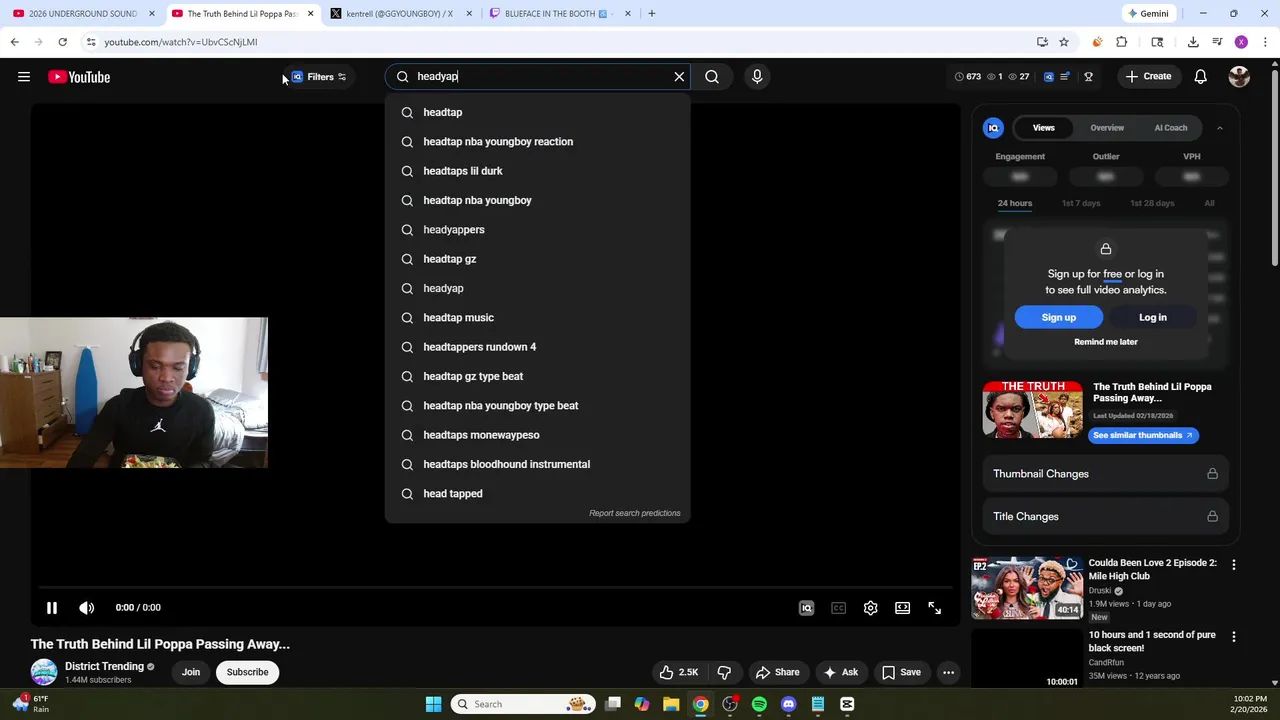1280x720 pixels.
Task: Open options for Coulda Been Love video
Action: click(x=1233, y=565)
